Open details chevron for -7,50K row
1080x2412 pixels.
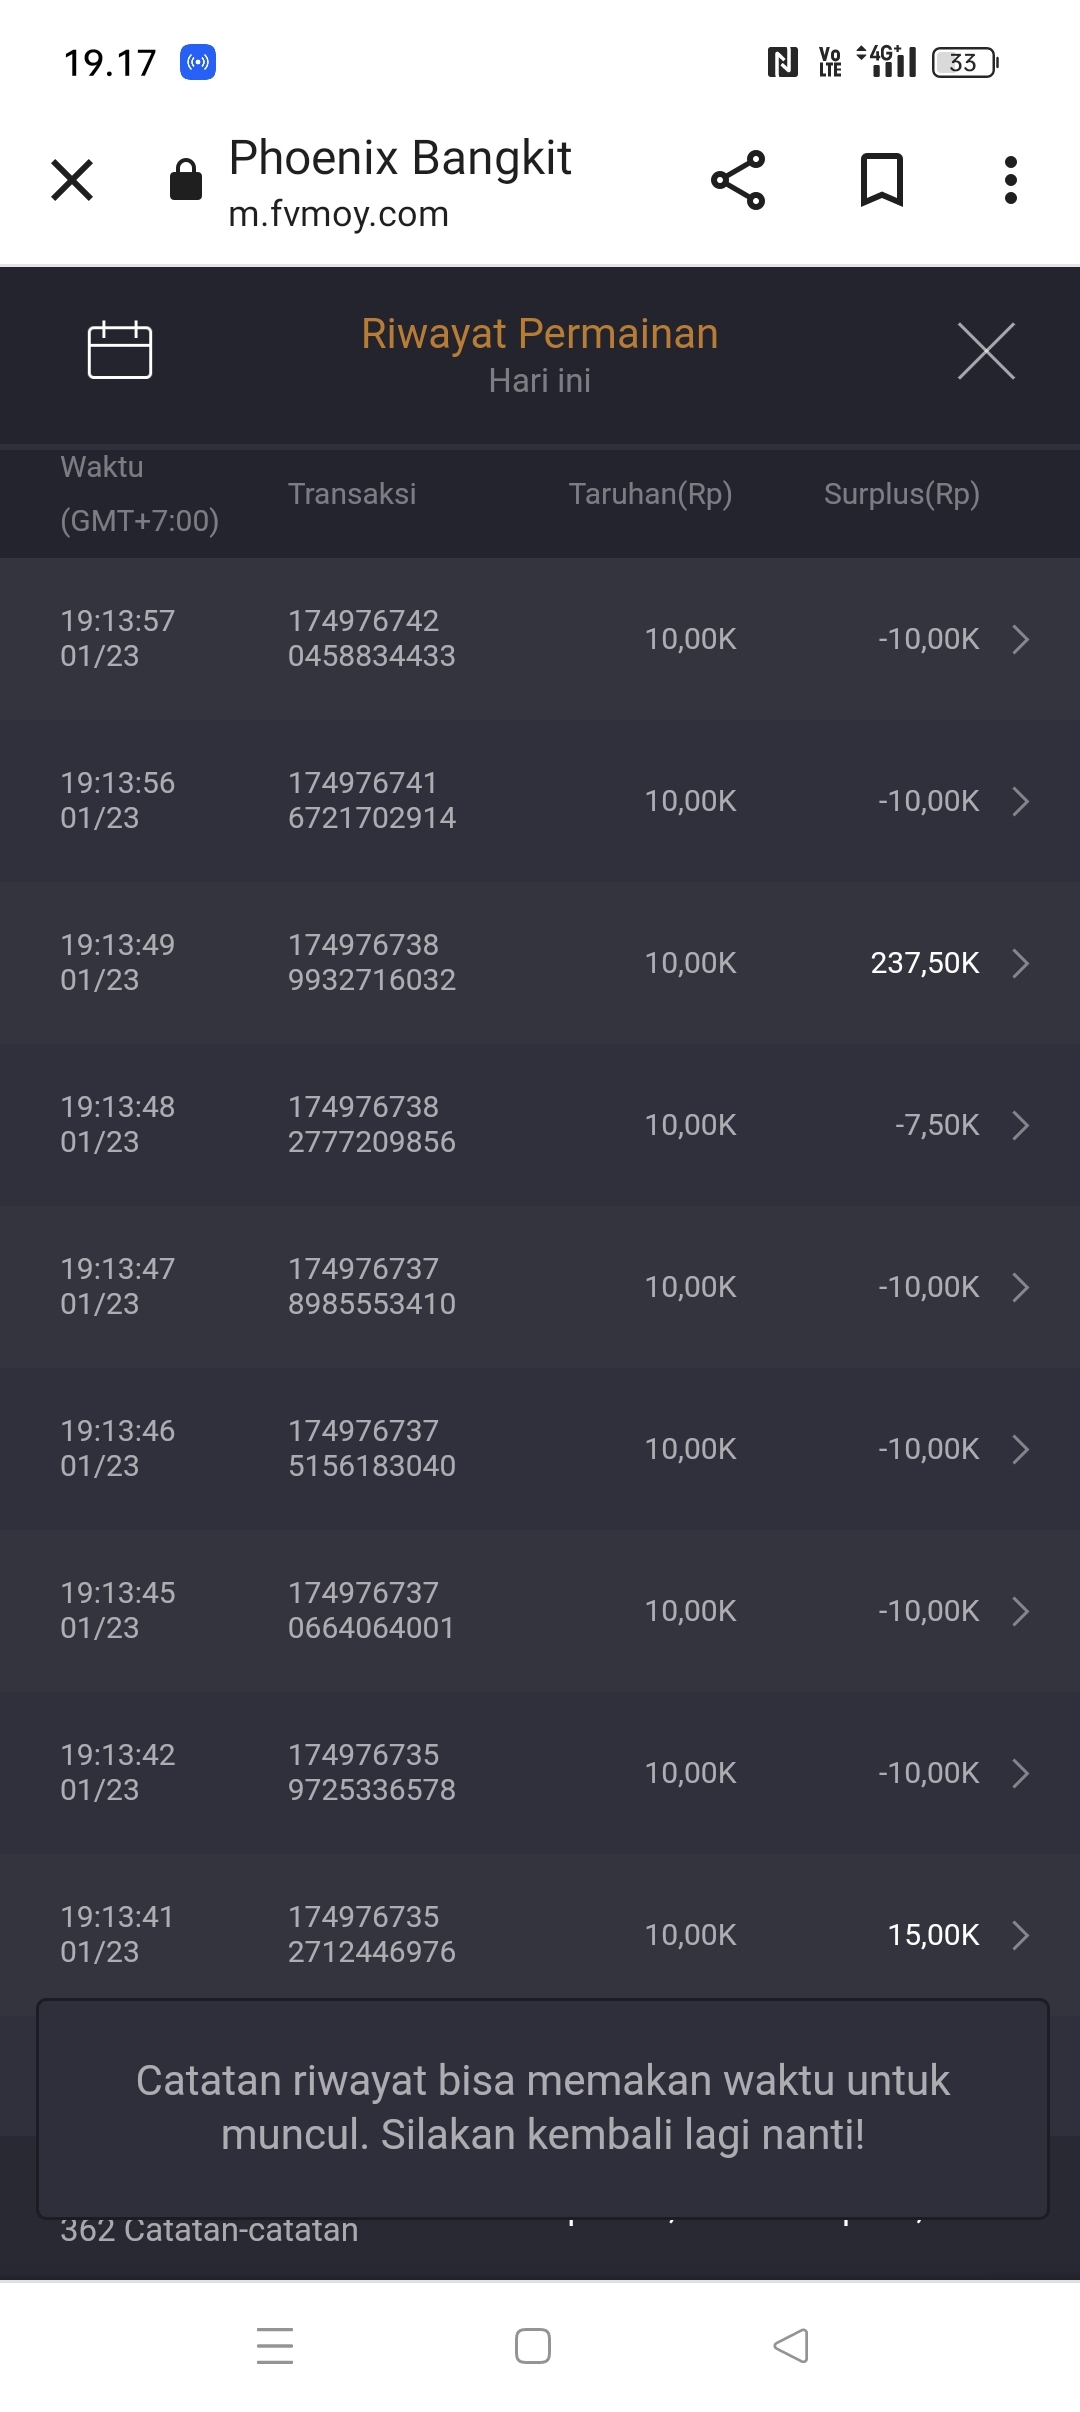pyautogui.click(x=1020, y=1125)
